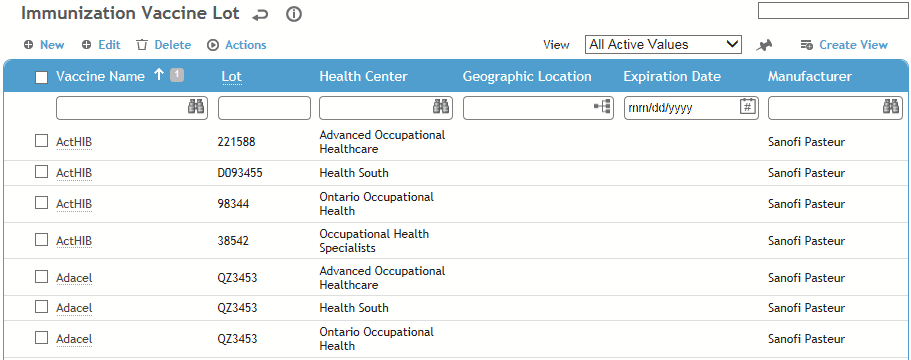This screenshot has width=911, height=360.
Task: Focus the Lot filter field
Action: point(264,108)
